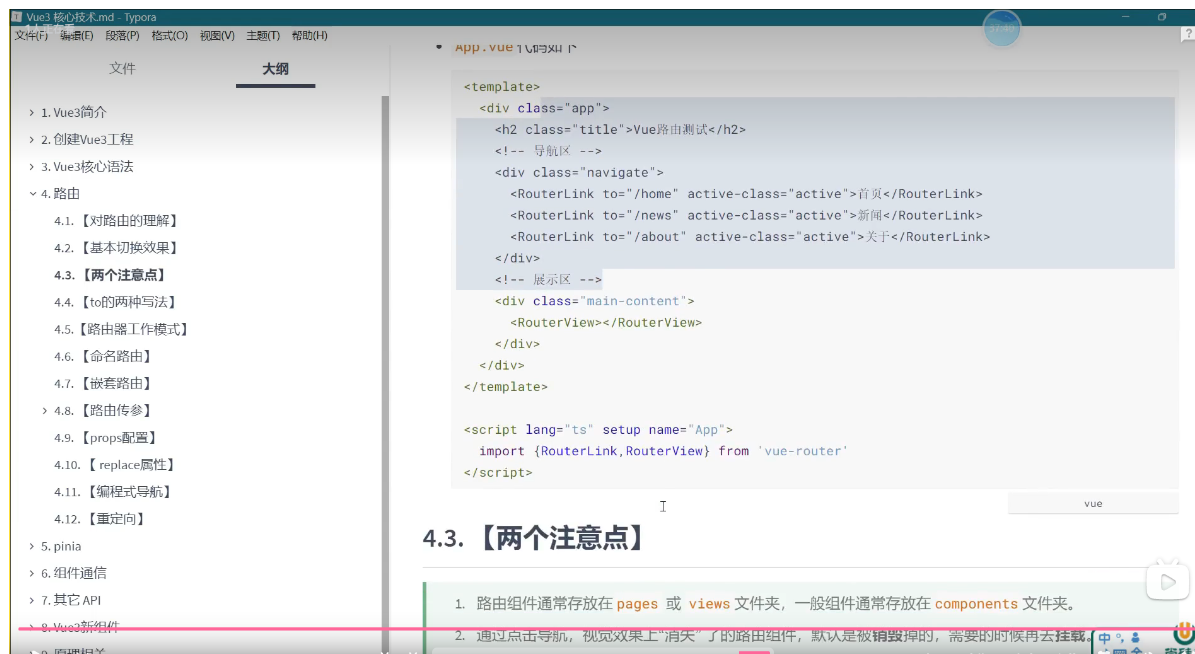
Task: Click the 'components' inline code word
Action: coord(976,604)
